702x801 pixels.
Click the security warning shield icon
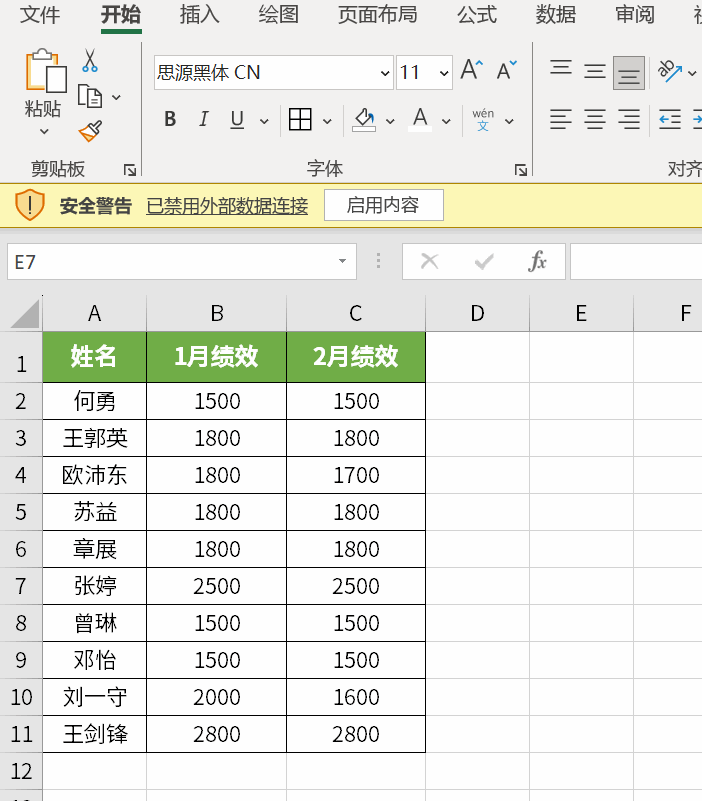pyautogui.click(x=30, y=205)
